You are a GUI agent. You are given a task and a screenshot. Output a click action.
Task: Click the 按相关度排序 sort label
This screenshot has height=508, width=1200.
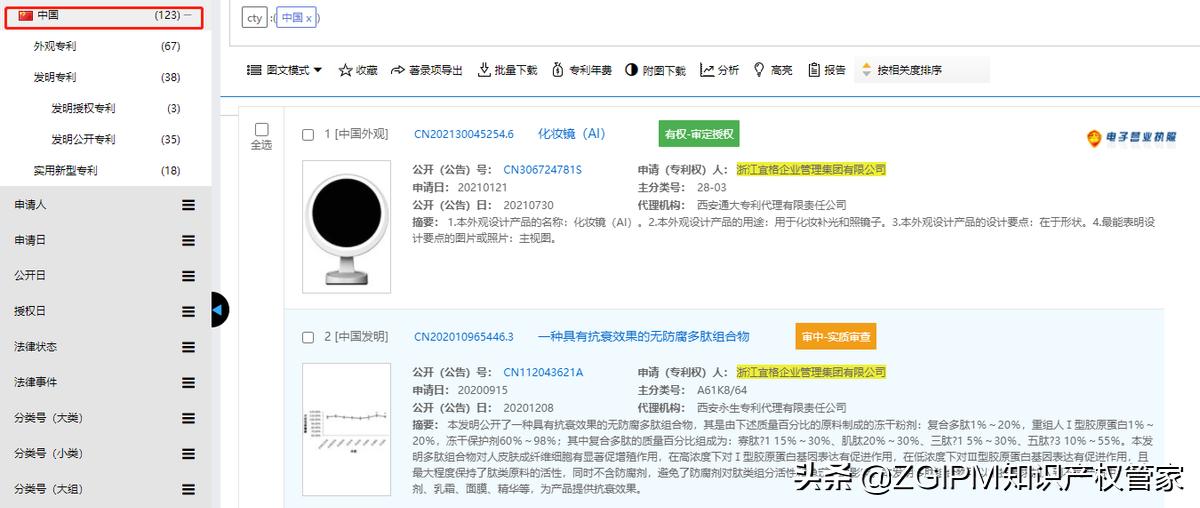(x=909, y=70)
